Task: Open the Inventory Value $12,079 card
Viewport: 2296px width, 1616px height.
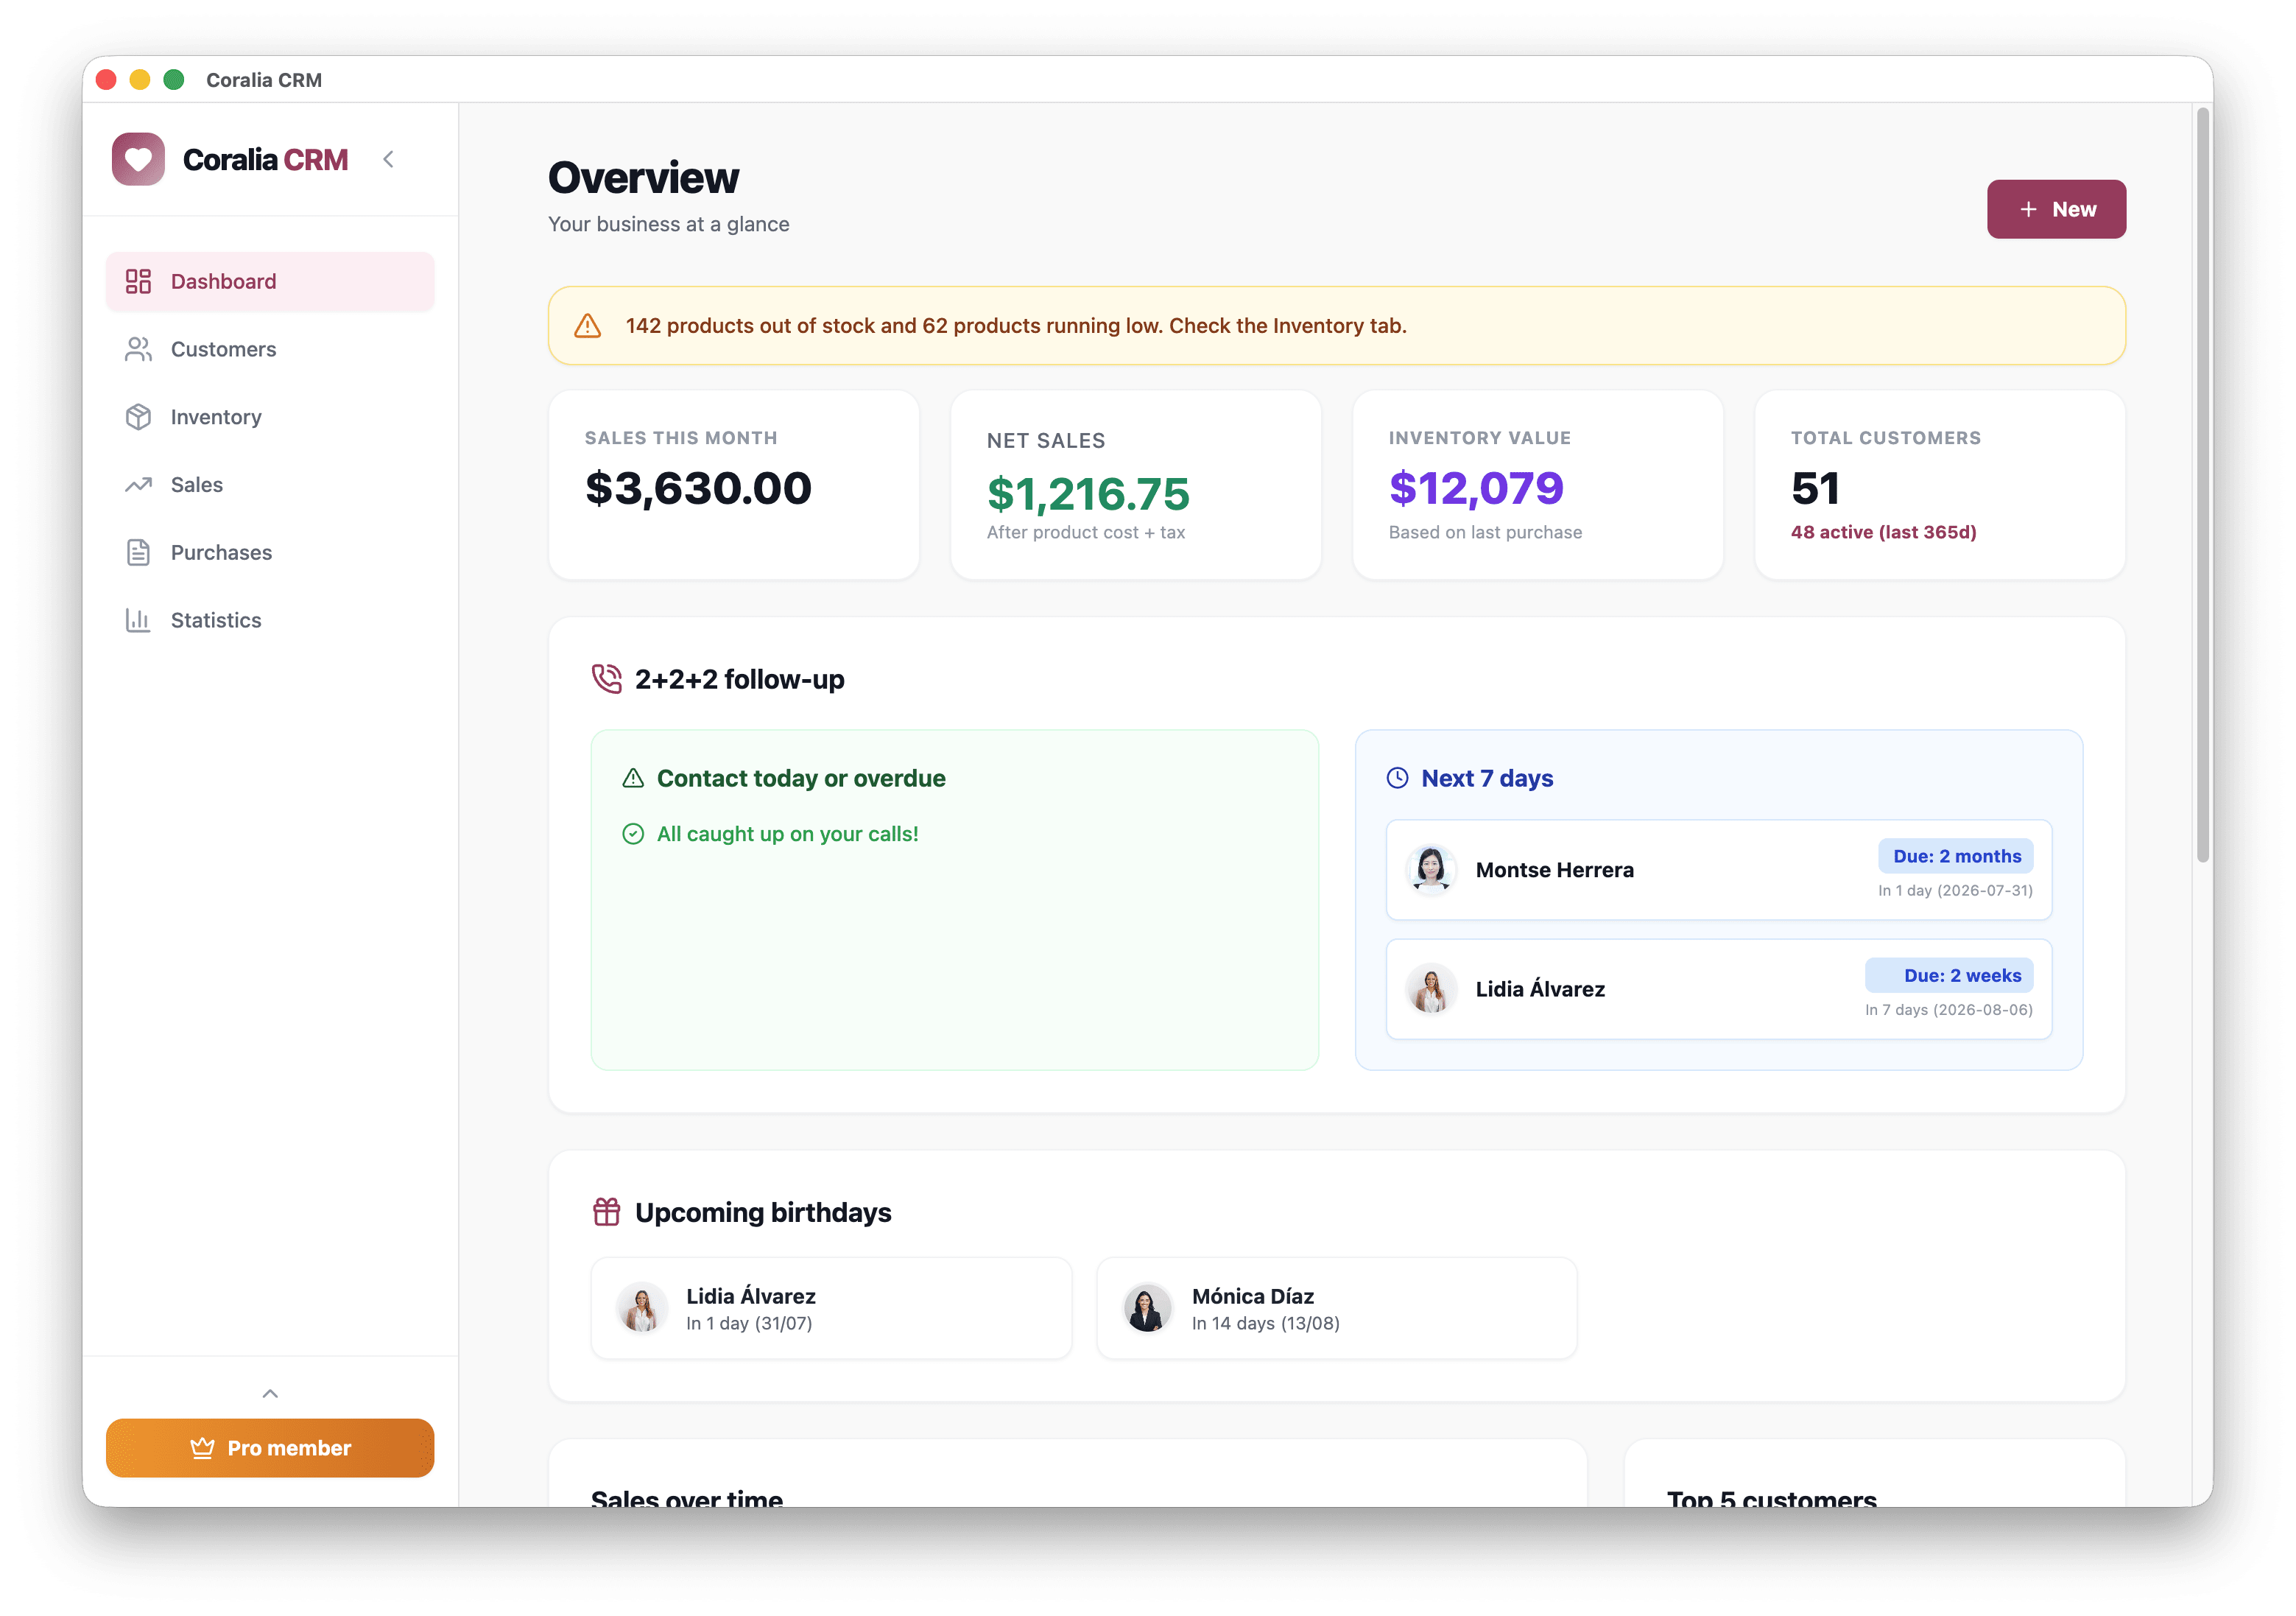Action: tap(1538, 485)
